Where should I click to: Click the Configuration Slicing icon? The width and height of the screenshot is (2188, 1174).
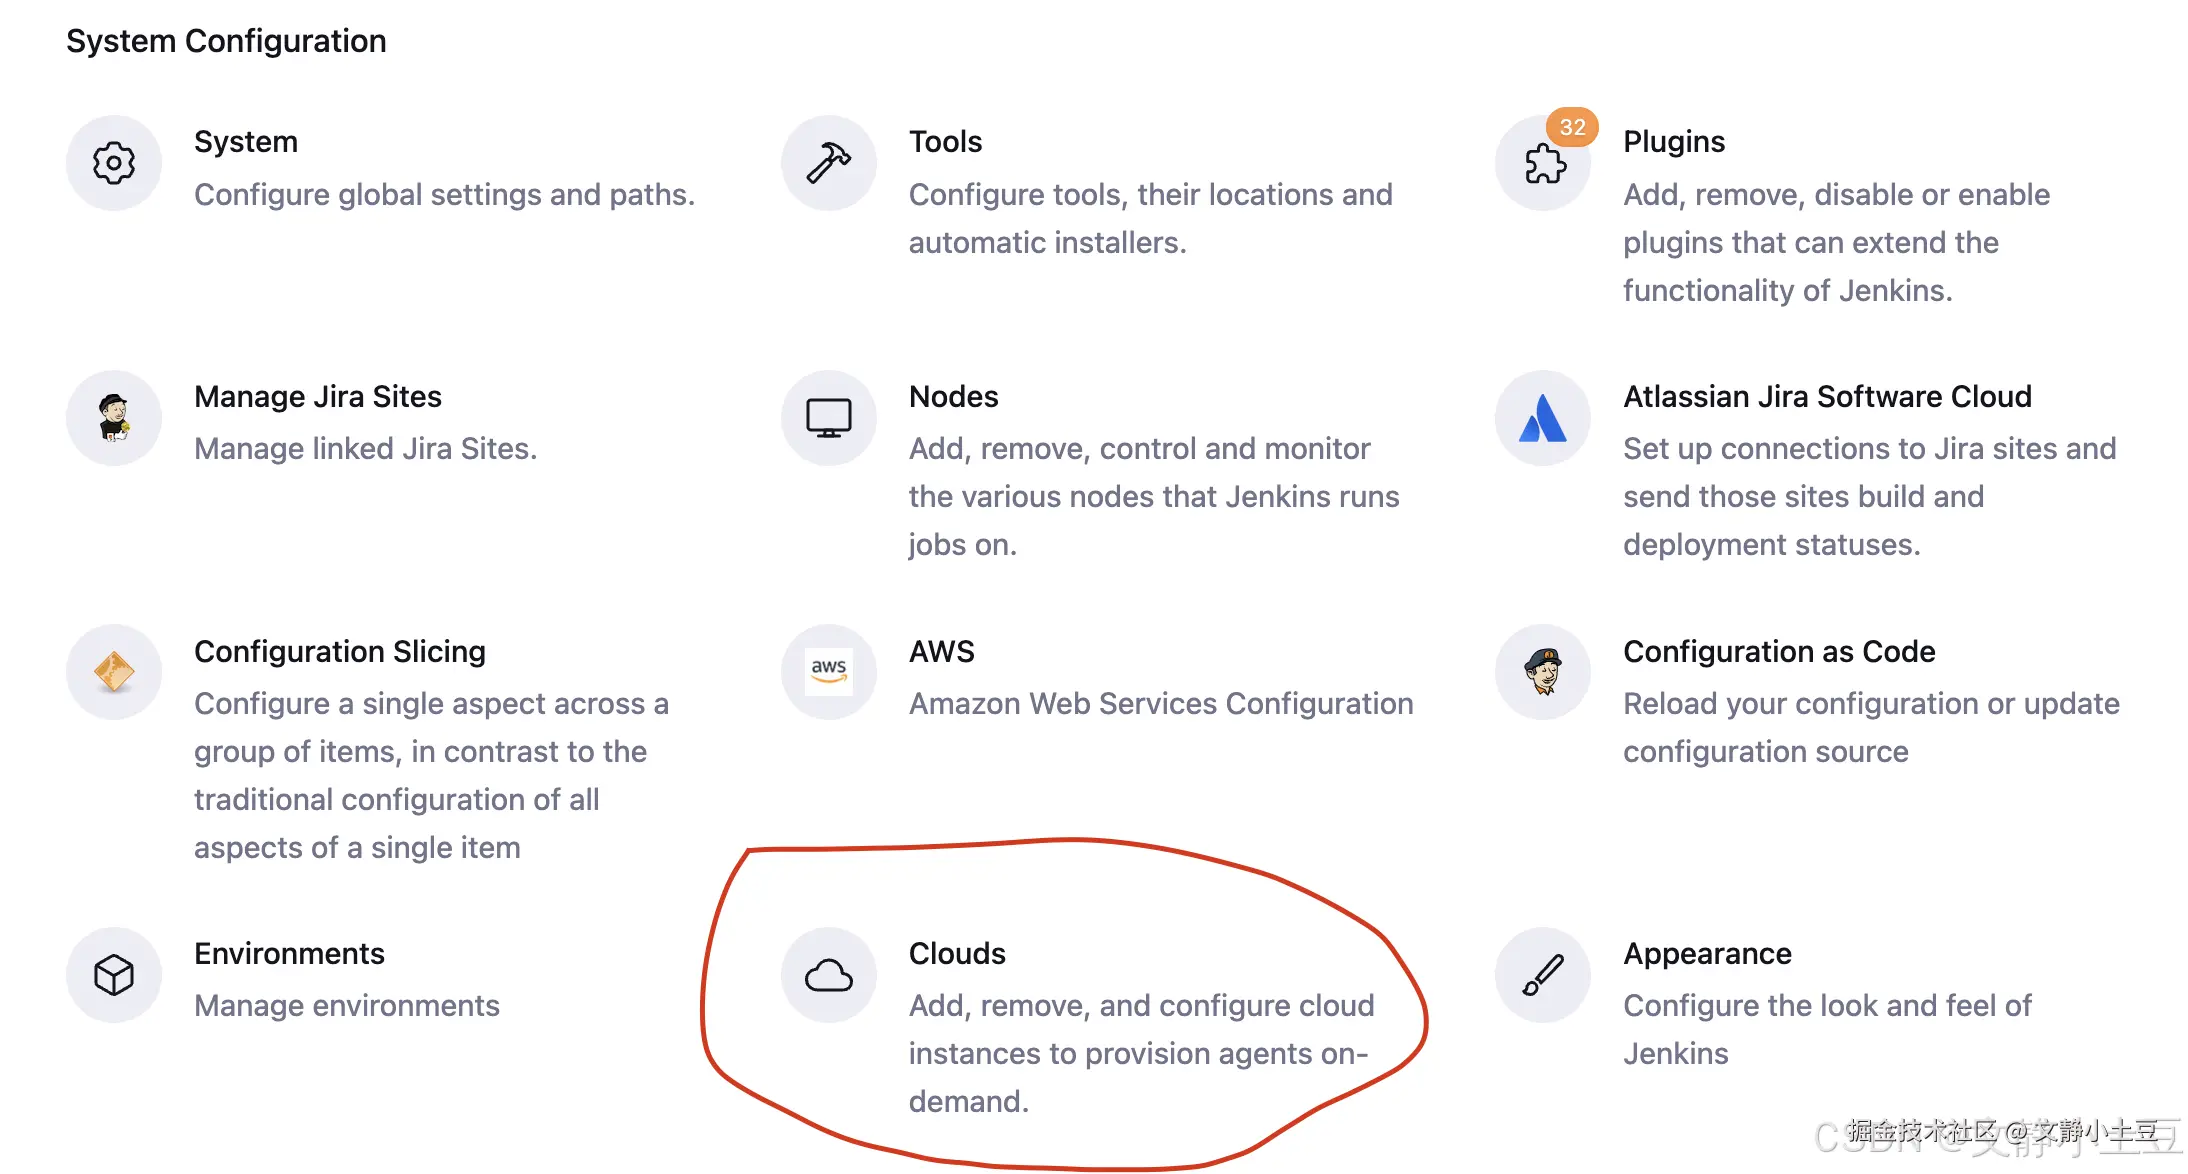click(x=114, y=672)
